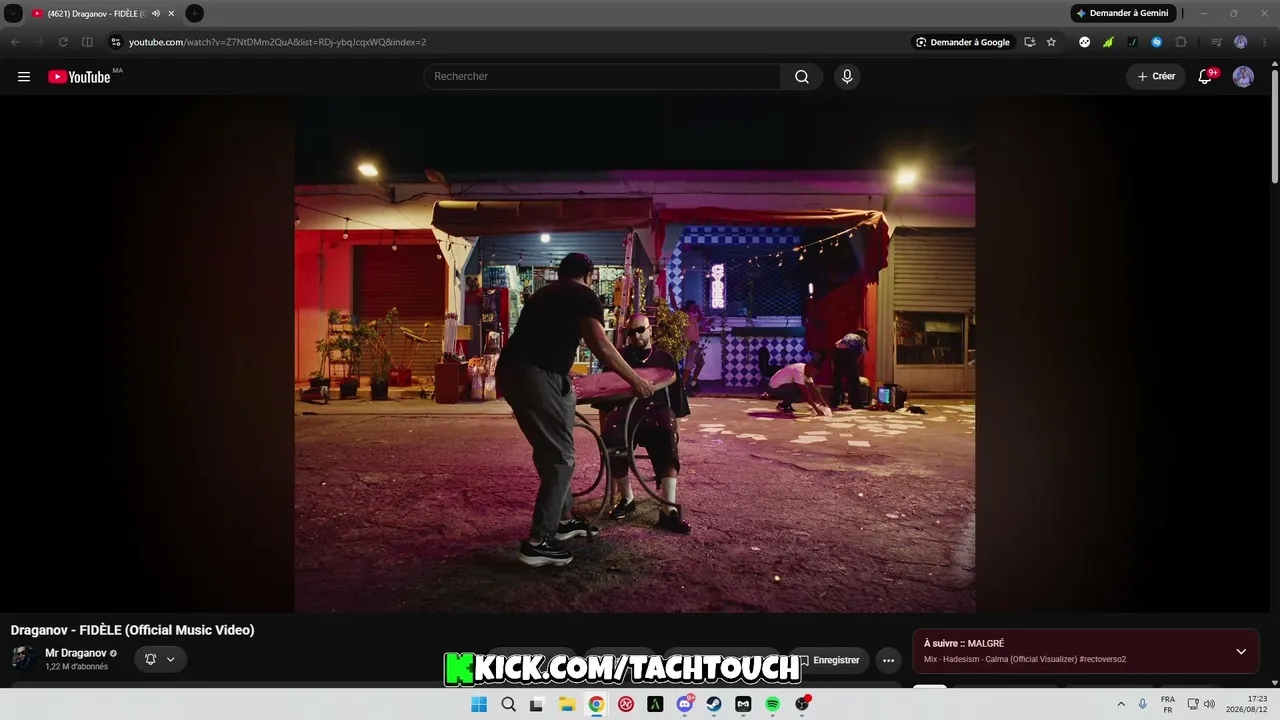The height and width of the screenshot is (720, 1280).
Task: Switch to Chrome in the taskbar
Action: coord(596,704)
